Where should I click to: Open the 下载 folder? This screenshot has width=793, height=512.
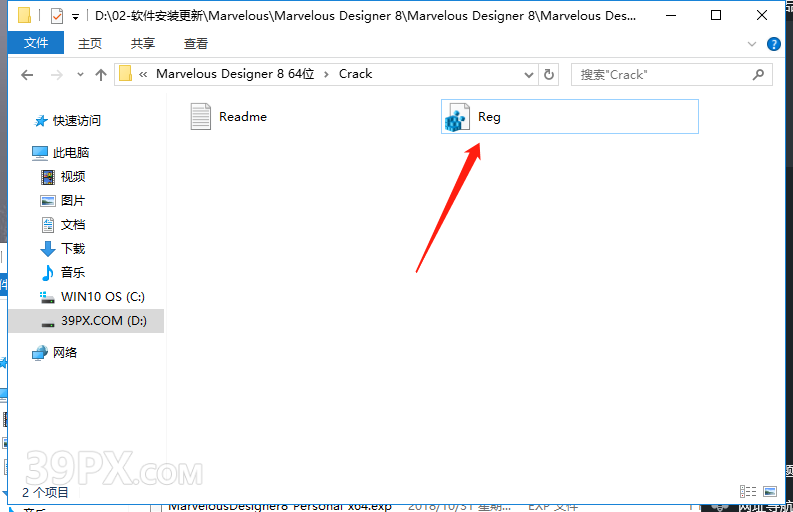[73, 248]
